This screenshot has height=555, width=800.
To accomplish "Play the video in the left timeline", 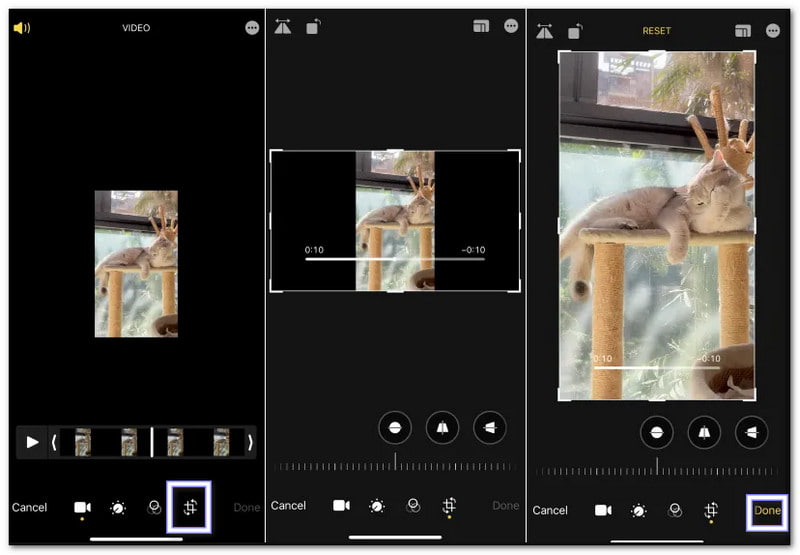I will 32,442.
